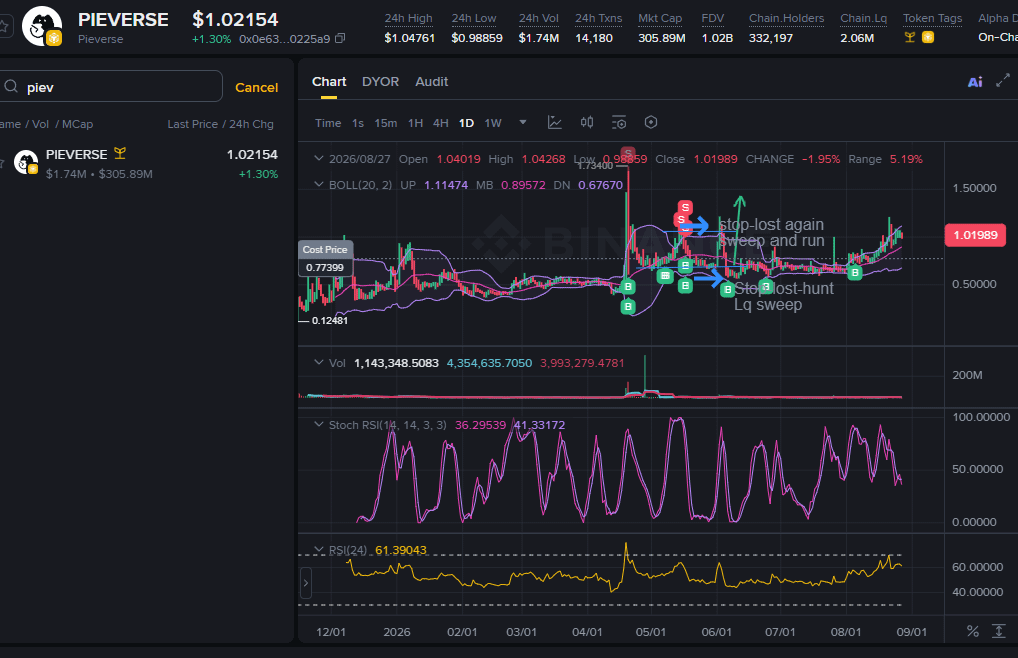Click the FDV label
Viewport: 1018px width, 658px height.
[713, 18]
